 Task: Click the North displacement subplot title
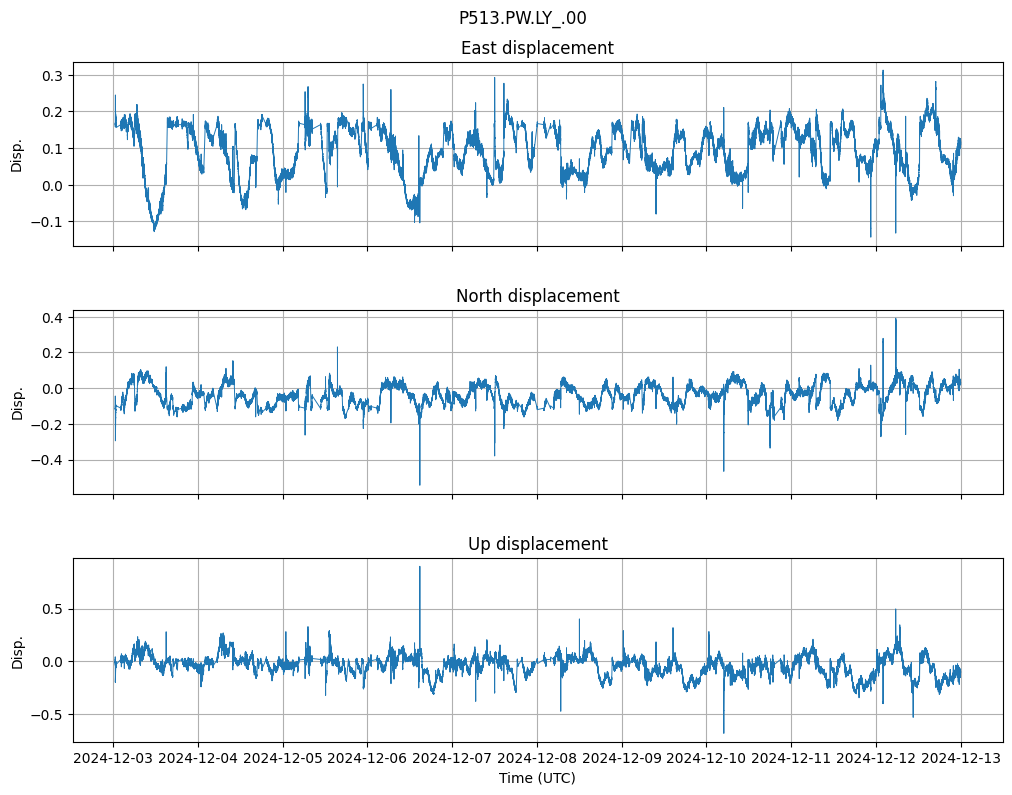point(537,296)
